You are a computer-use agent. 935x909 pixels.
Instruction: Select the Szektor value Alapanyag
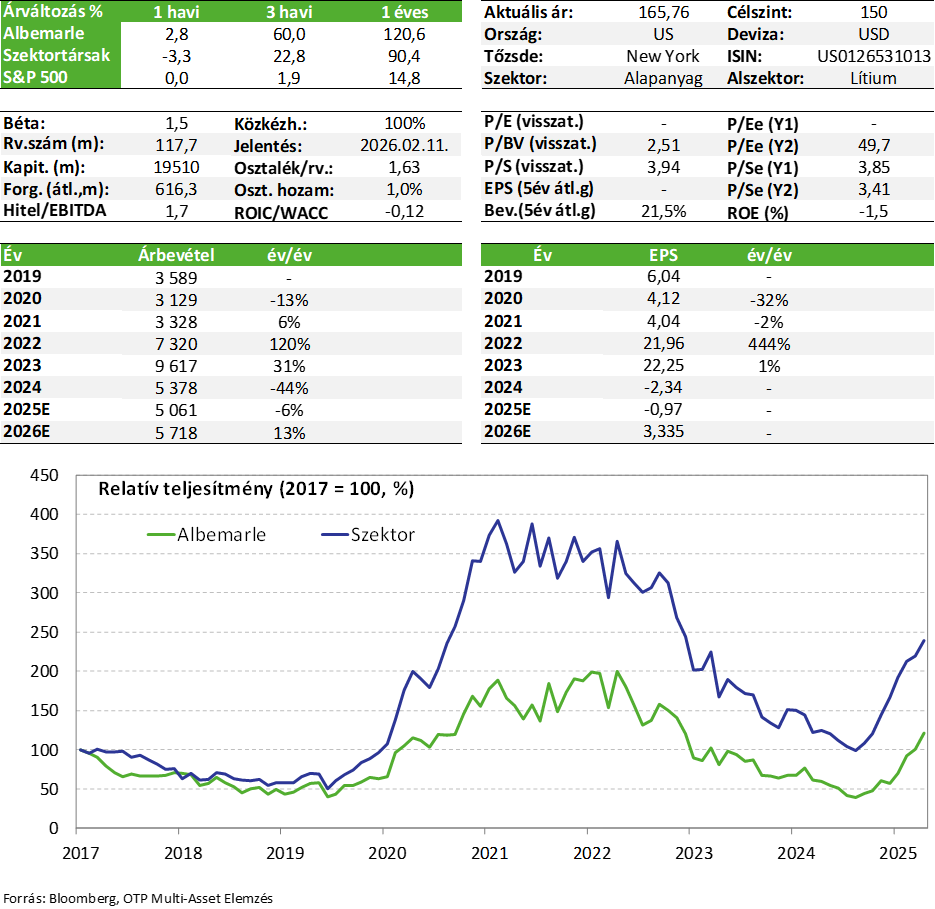(x=663, y=78)
